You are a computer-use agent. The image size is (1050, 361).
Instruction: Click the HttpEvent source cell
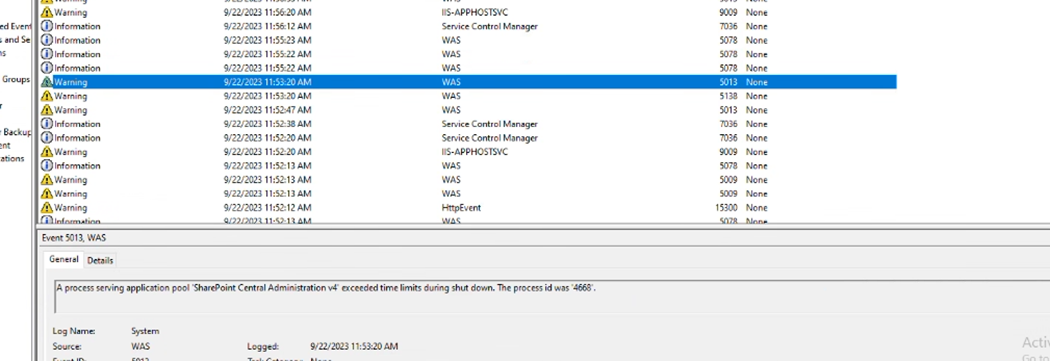(461, 208)
